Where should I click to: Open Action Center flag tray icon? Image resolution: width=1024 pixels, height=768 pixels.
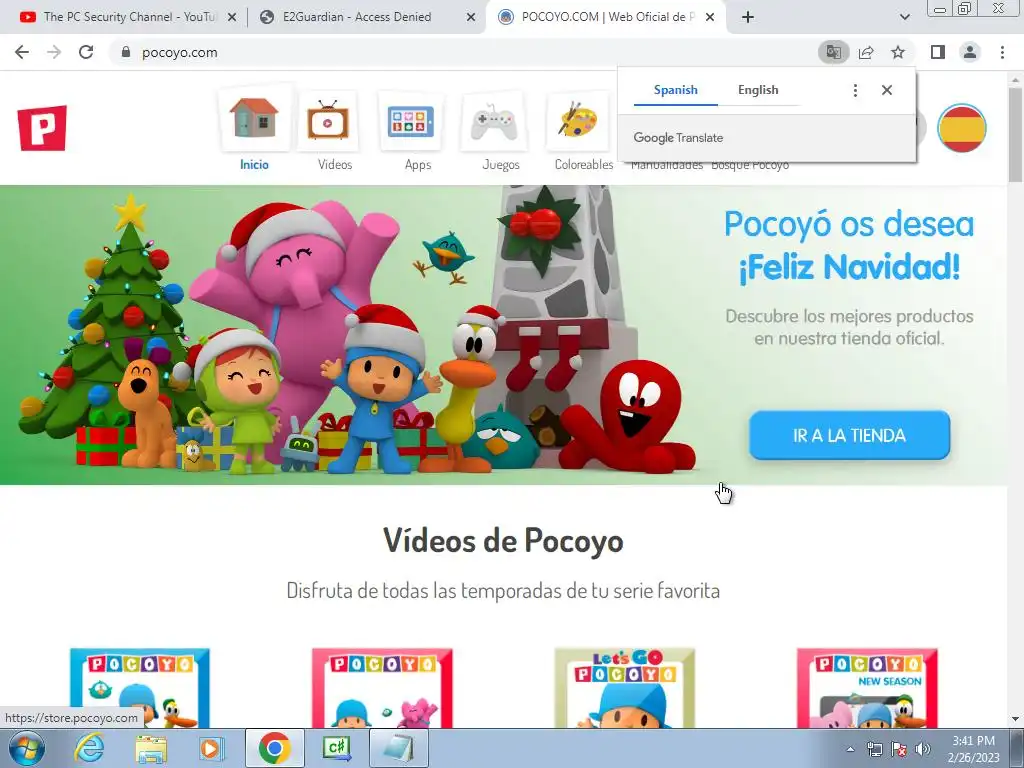(899, 749)
